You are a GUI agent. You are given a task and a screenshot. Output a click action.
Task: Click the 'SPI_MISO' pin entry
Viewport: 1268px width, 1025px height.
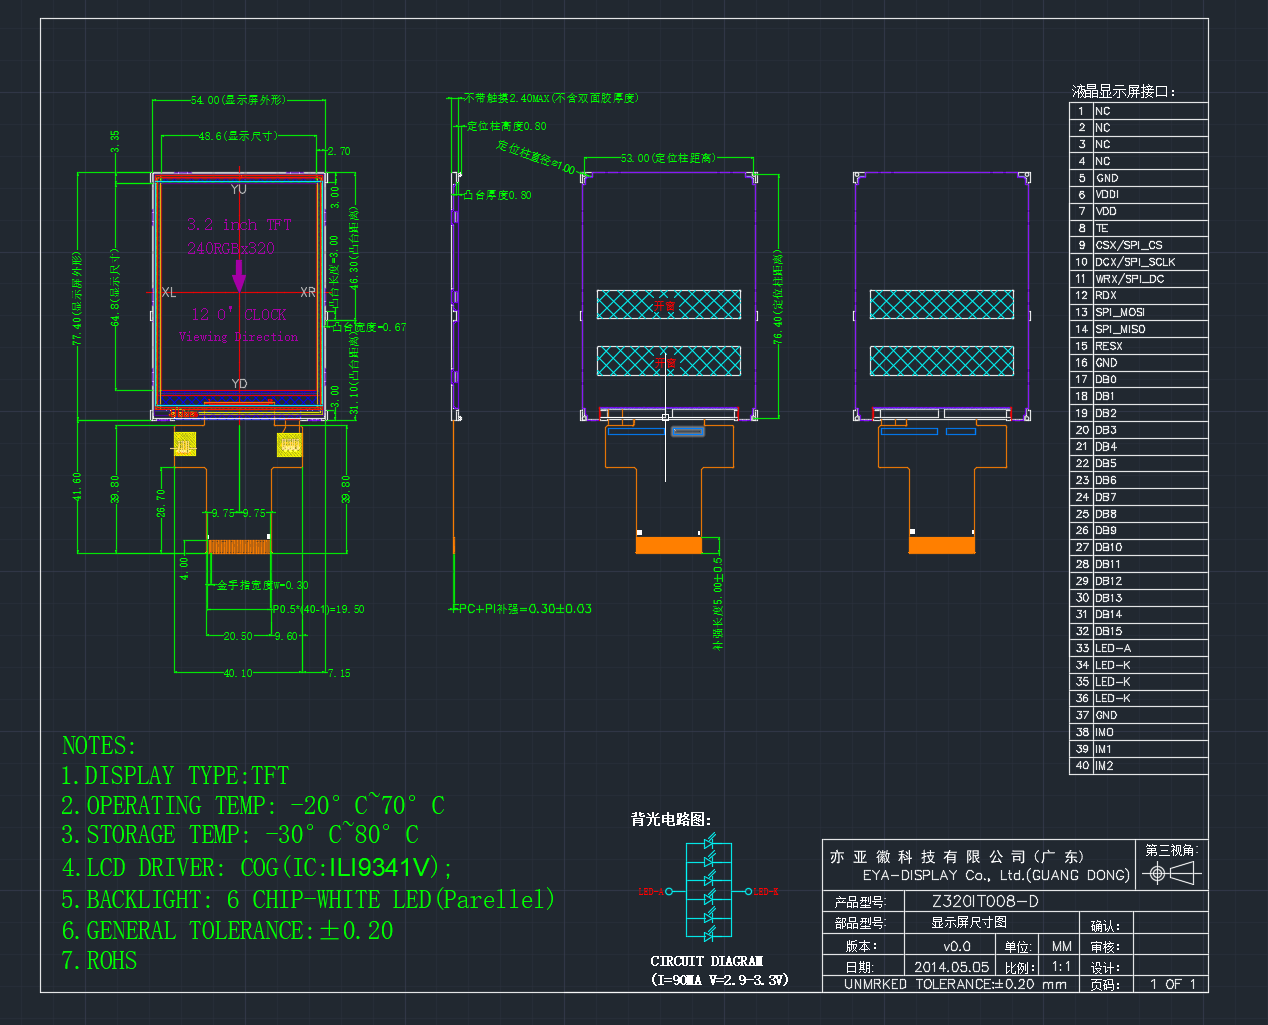point(1120,329)
